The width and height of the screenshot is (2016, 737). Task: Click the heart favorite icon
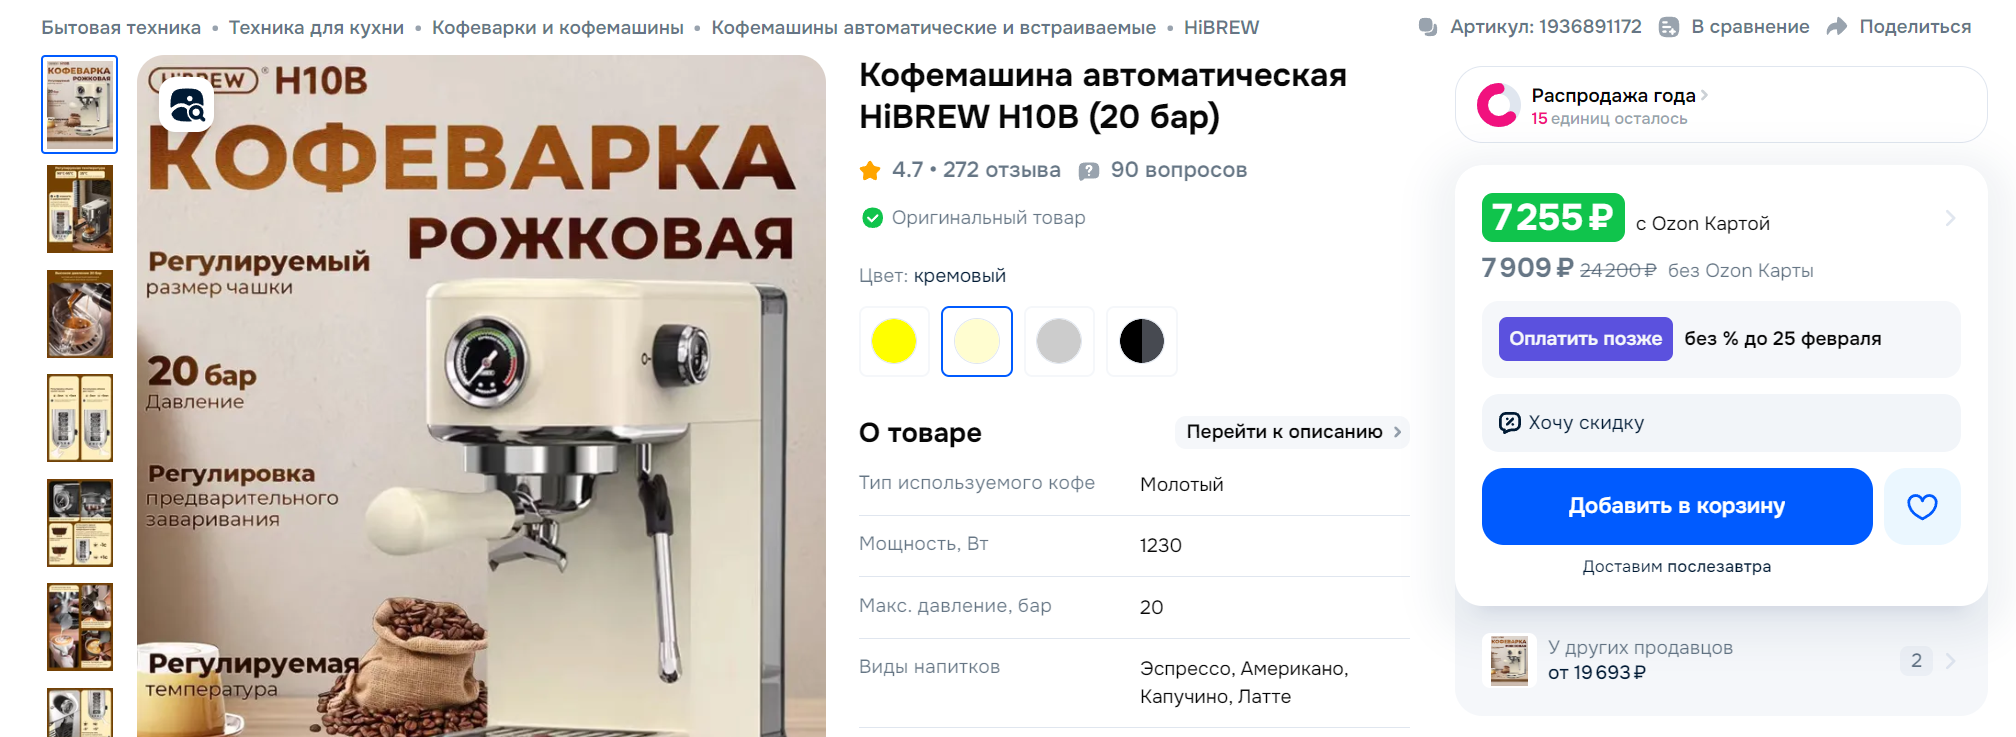(x=1922, y=506)
